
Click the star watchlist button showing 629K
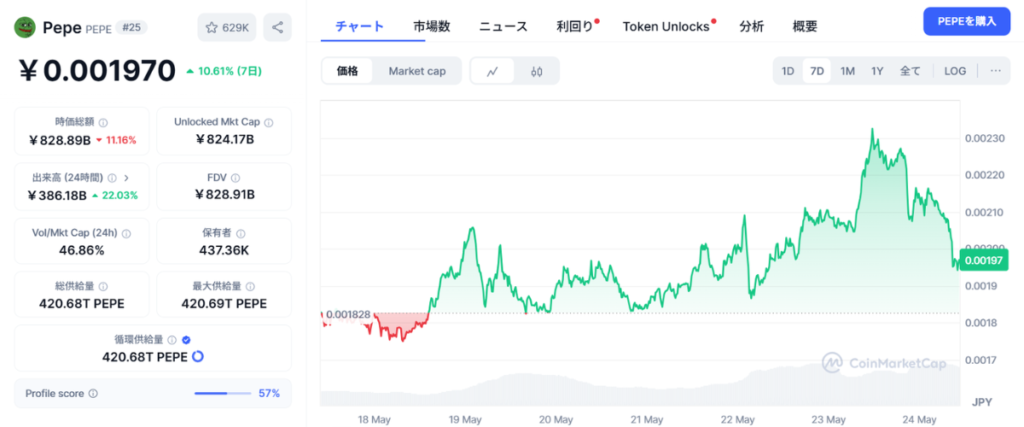point(227,27)
